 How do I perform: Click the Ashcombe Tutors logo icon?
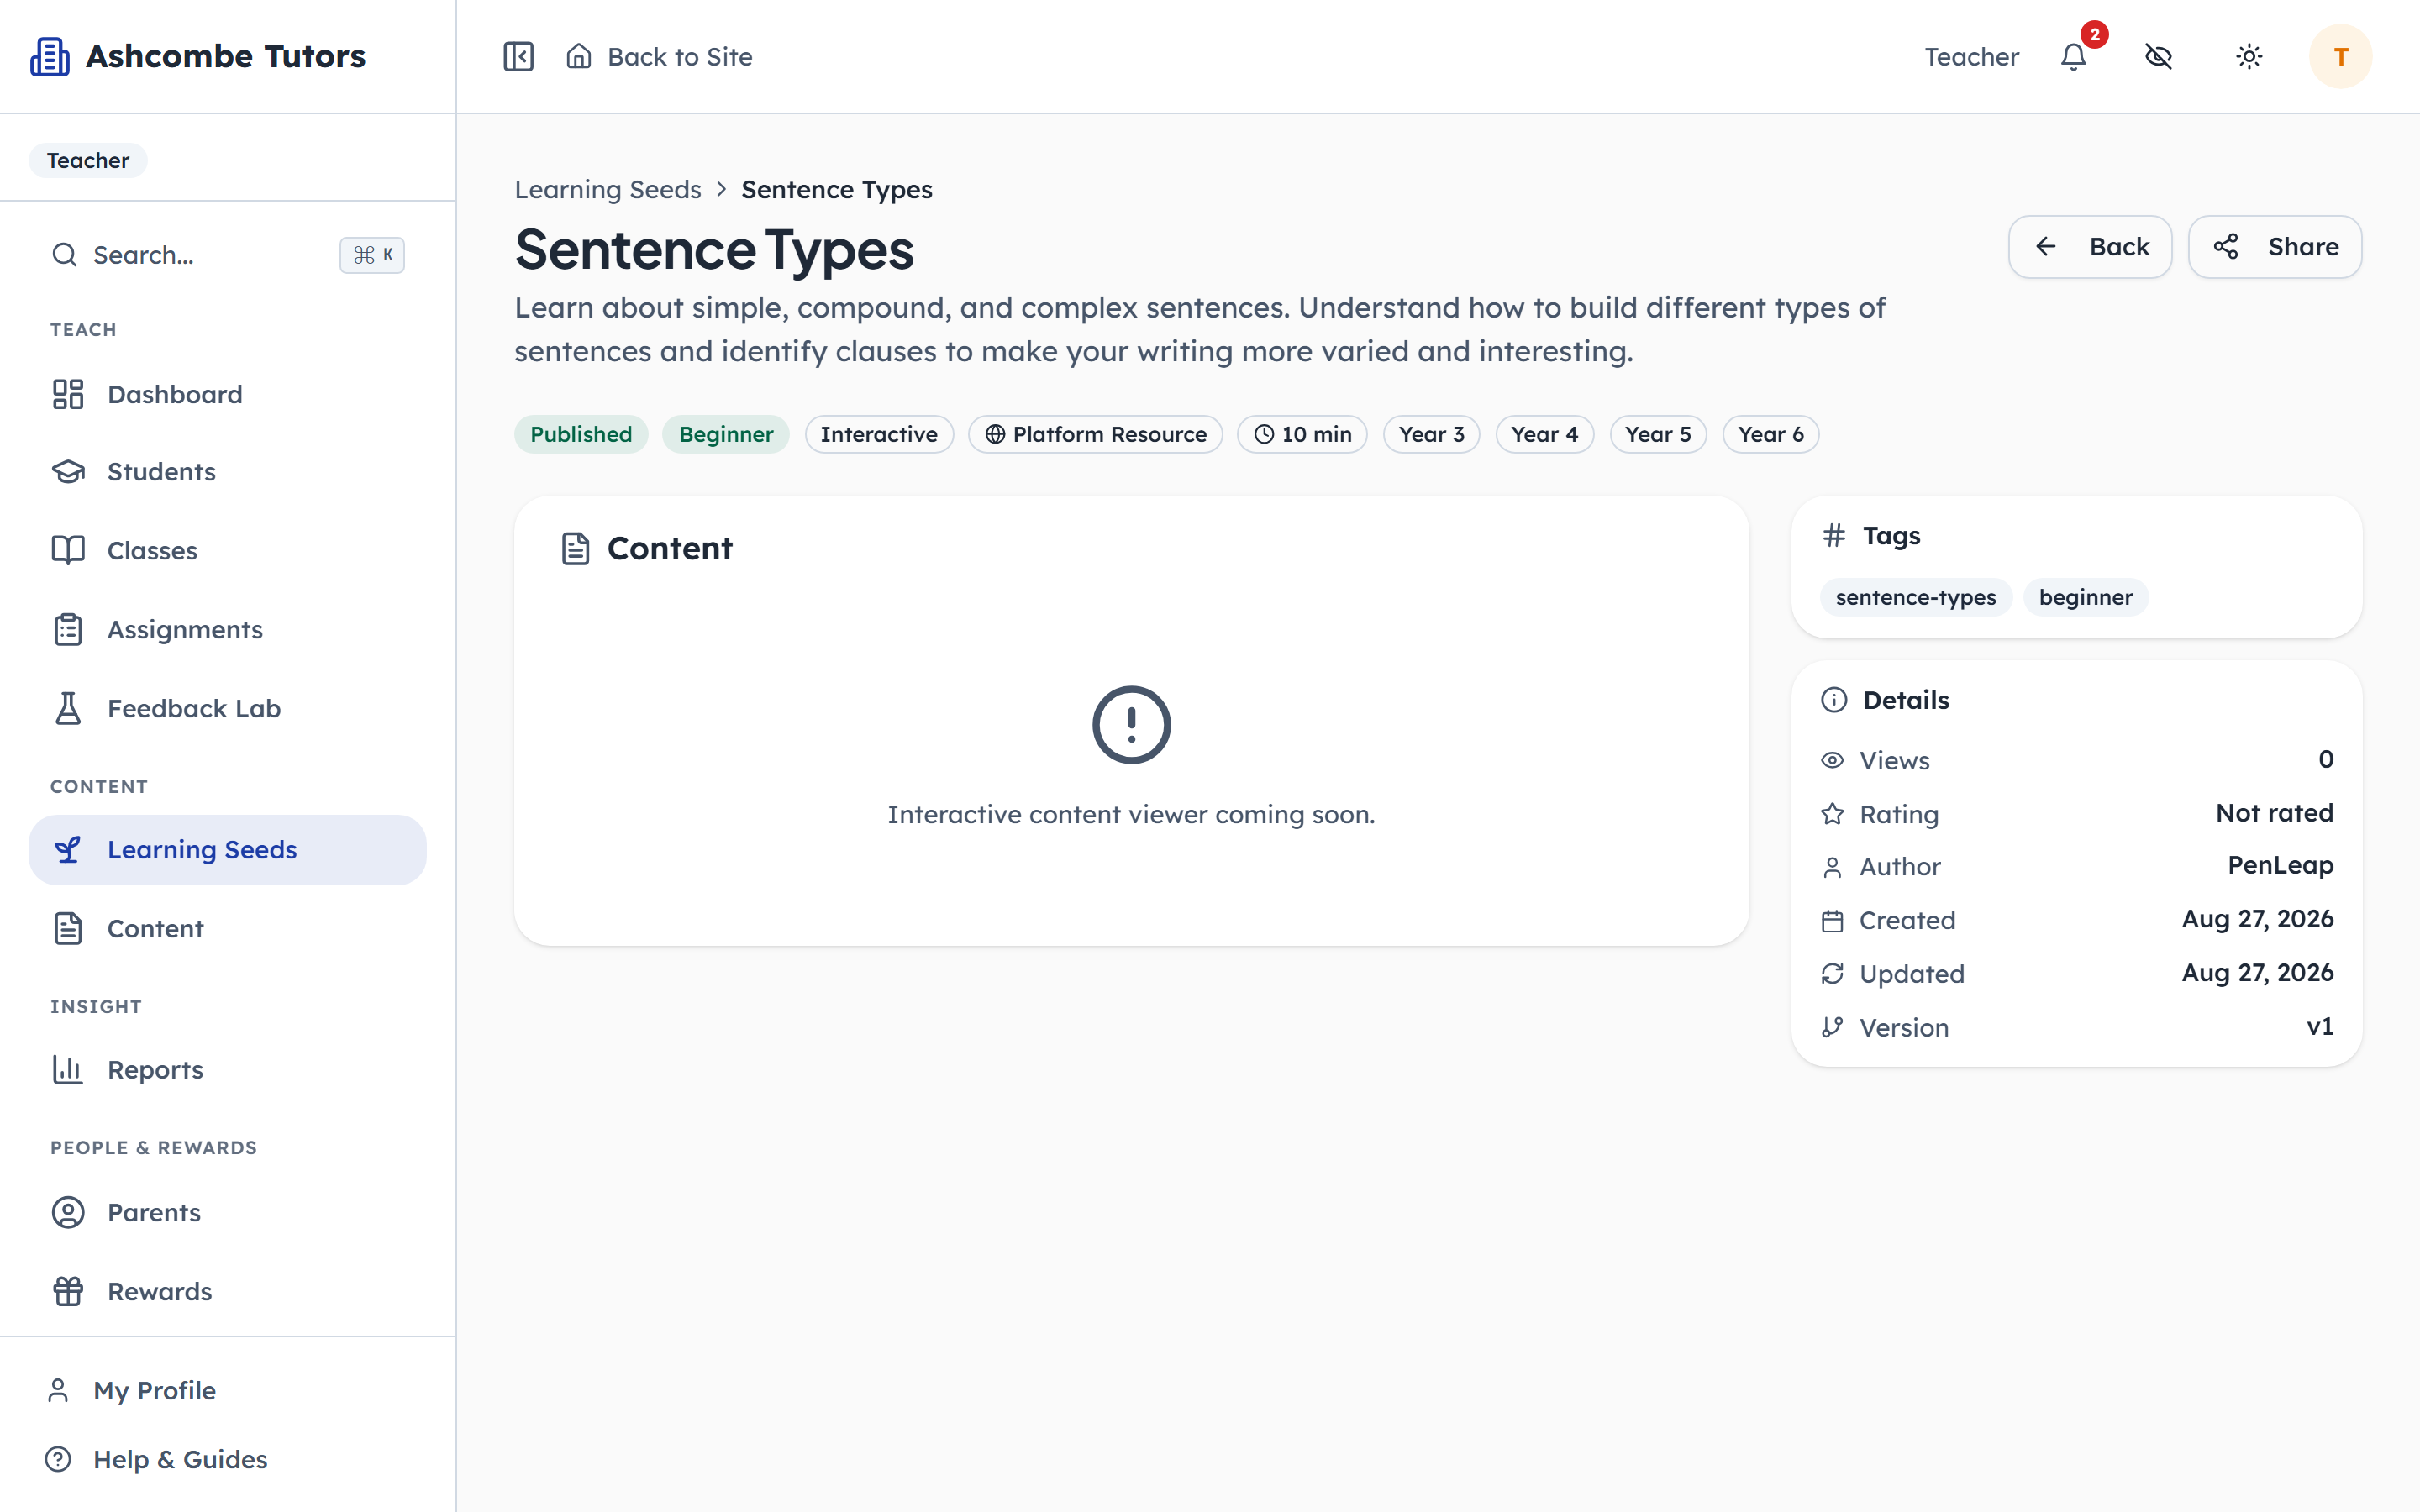50,56
